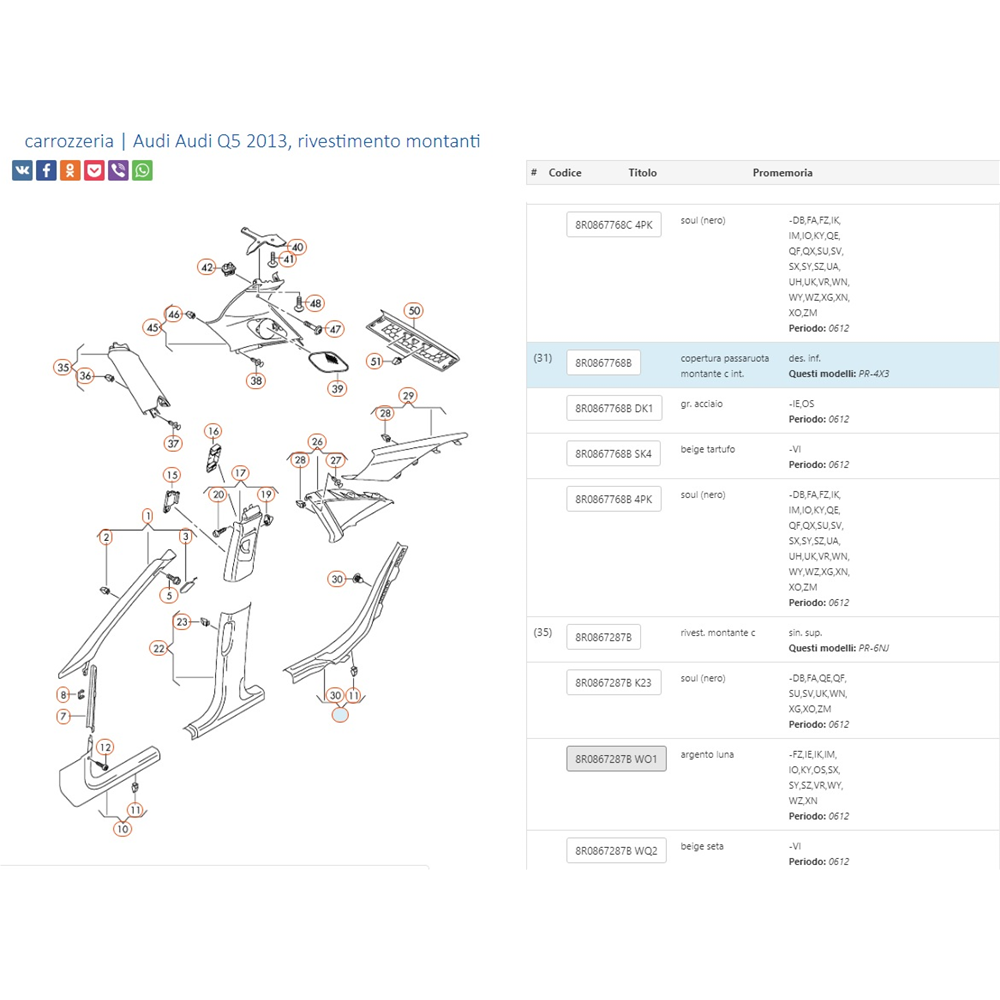Screen dimensions: 1000x1000
Task: Click diagram callout number 5
Action: click(x=168, y=596)
